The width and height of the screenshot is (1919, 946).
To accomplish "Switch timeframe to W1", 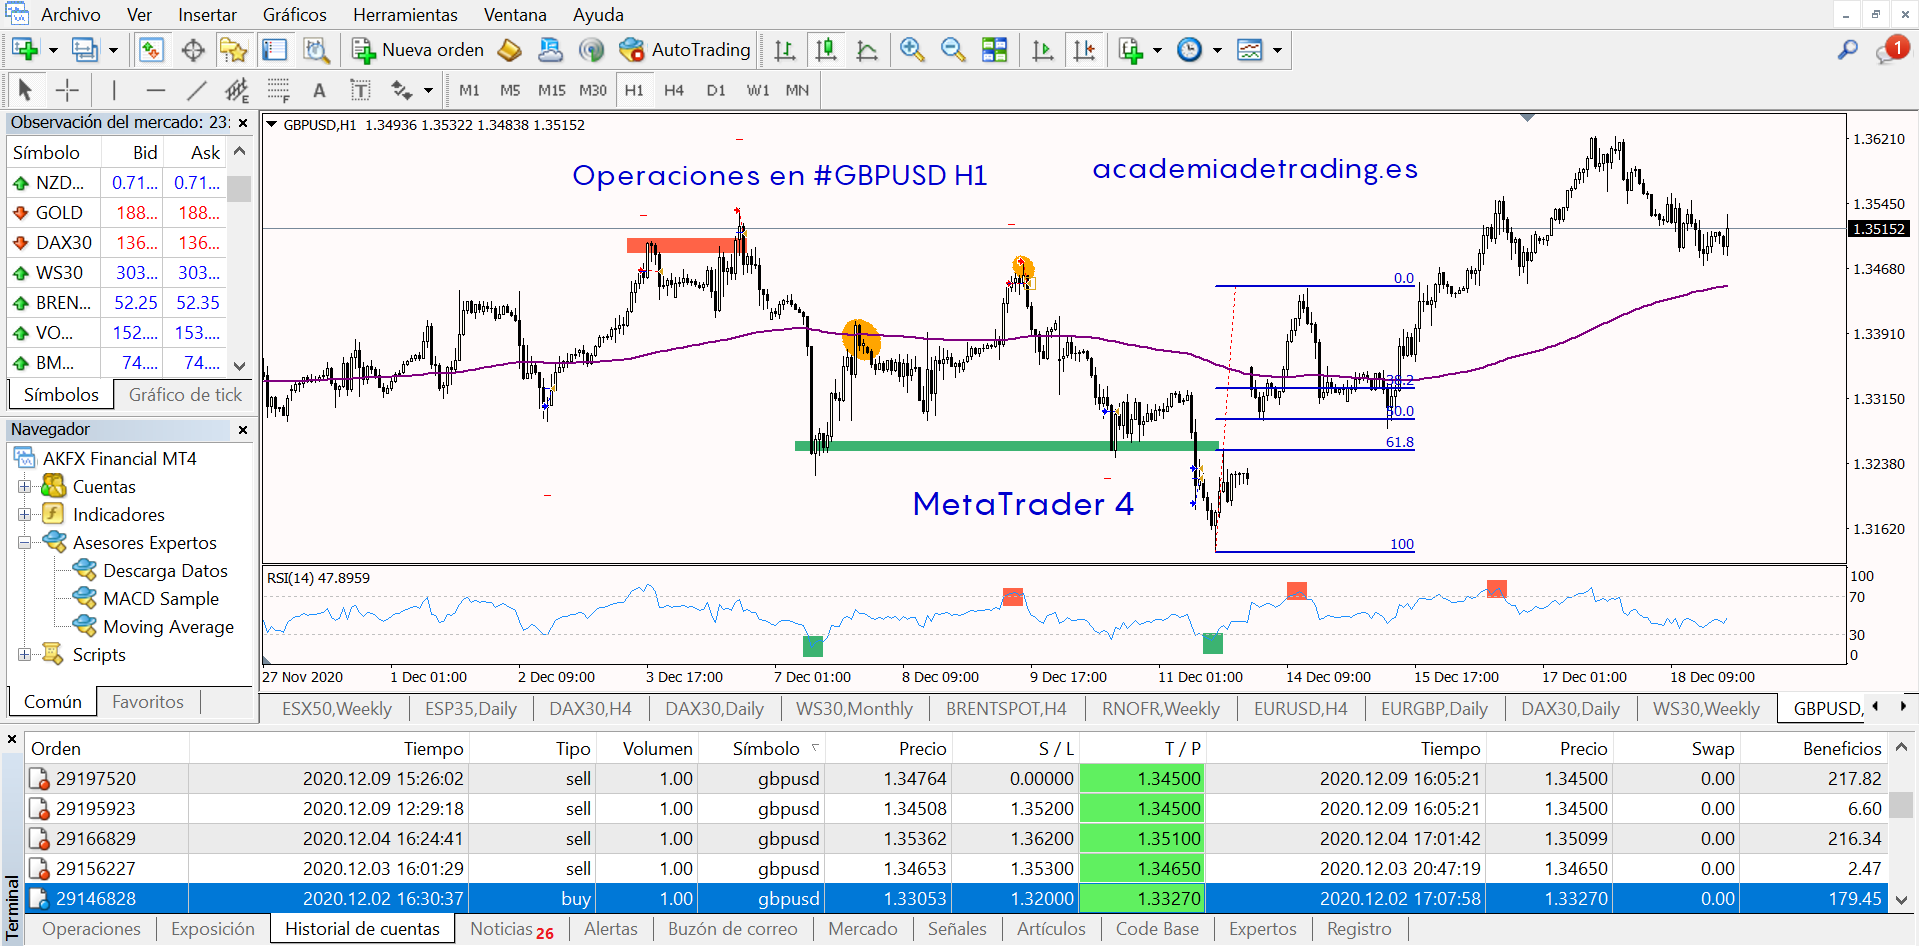I will click(x=758, y=90).
